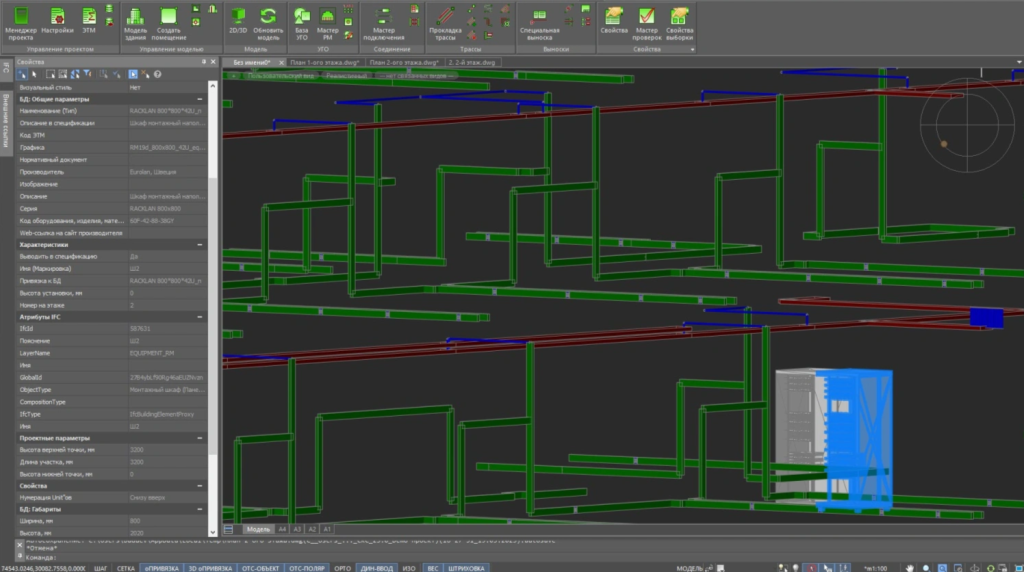Collapse the БД: Общие параметры section
The height and width of the screenshot is (572, 1024).
coord(199,100)
